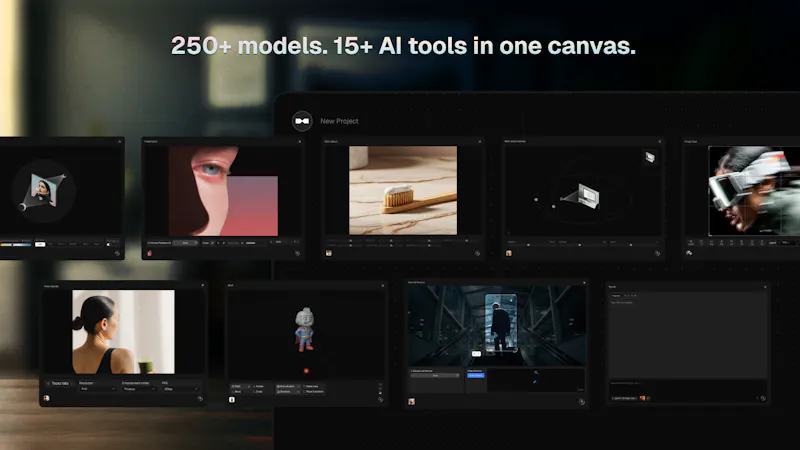This screenshot has width=800, height=450.
Task: Click the corridor video preview
Action: (x=496, y=326)
